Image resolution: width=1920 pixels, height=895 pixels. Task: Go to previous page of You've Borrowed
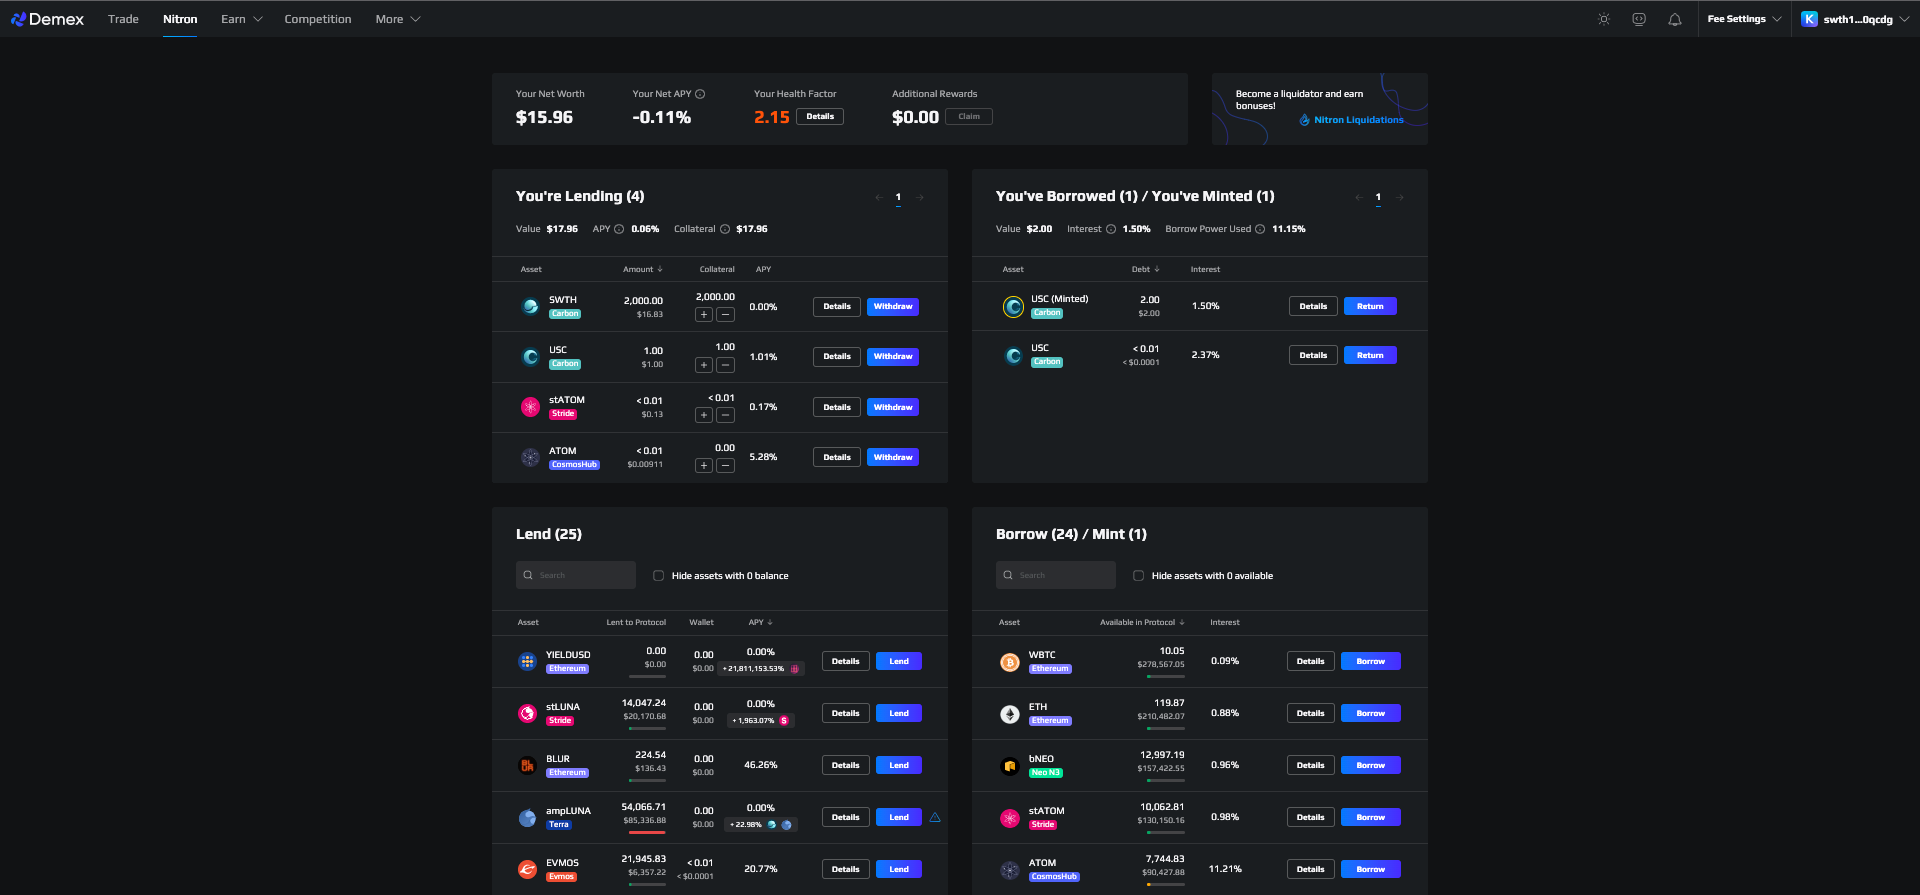(x=1358, y=197)
